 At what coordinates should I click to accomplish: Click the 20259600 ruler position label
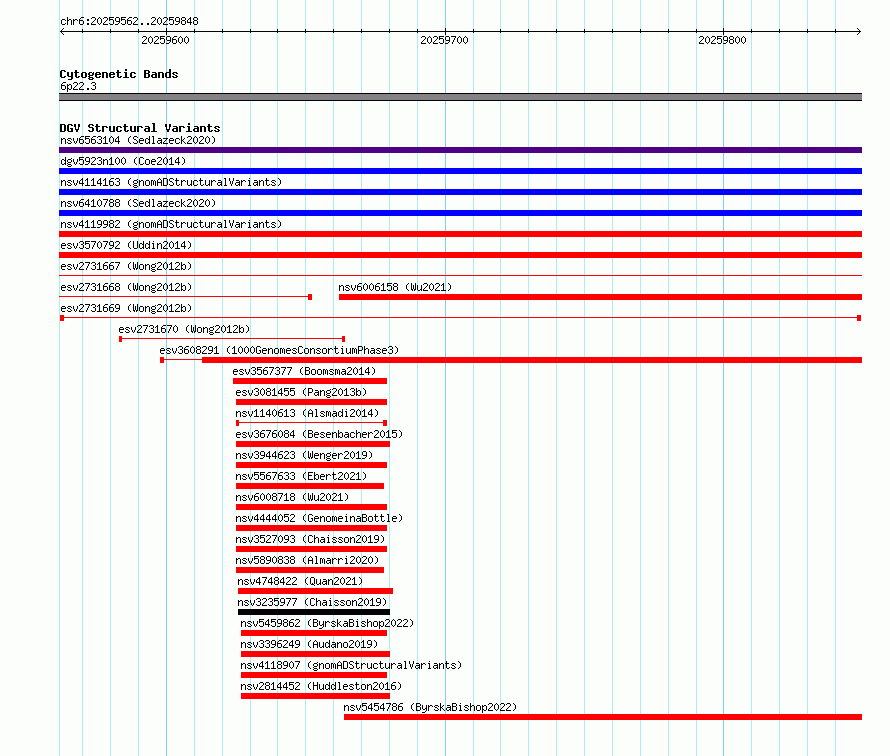(x=165, y=40)
